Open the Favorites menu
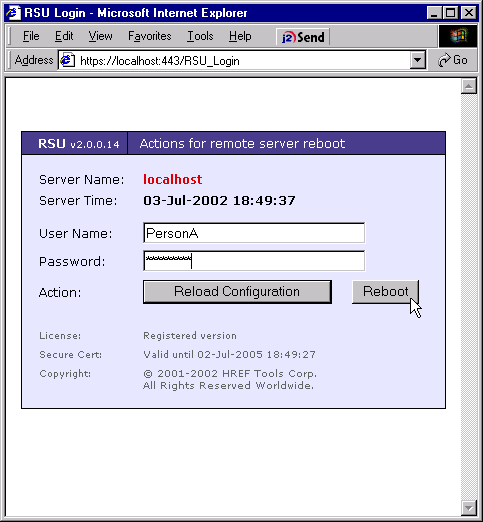The height and width of the screenshot is (522, 483). 150,36
